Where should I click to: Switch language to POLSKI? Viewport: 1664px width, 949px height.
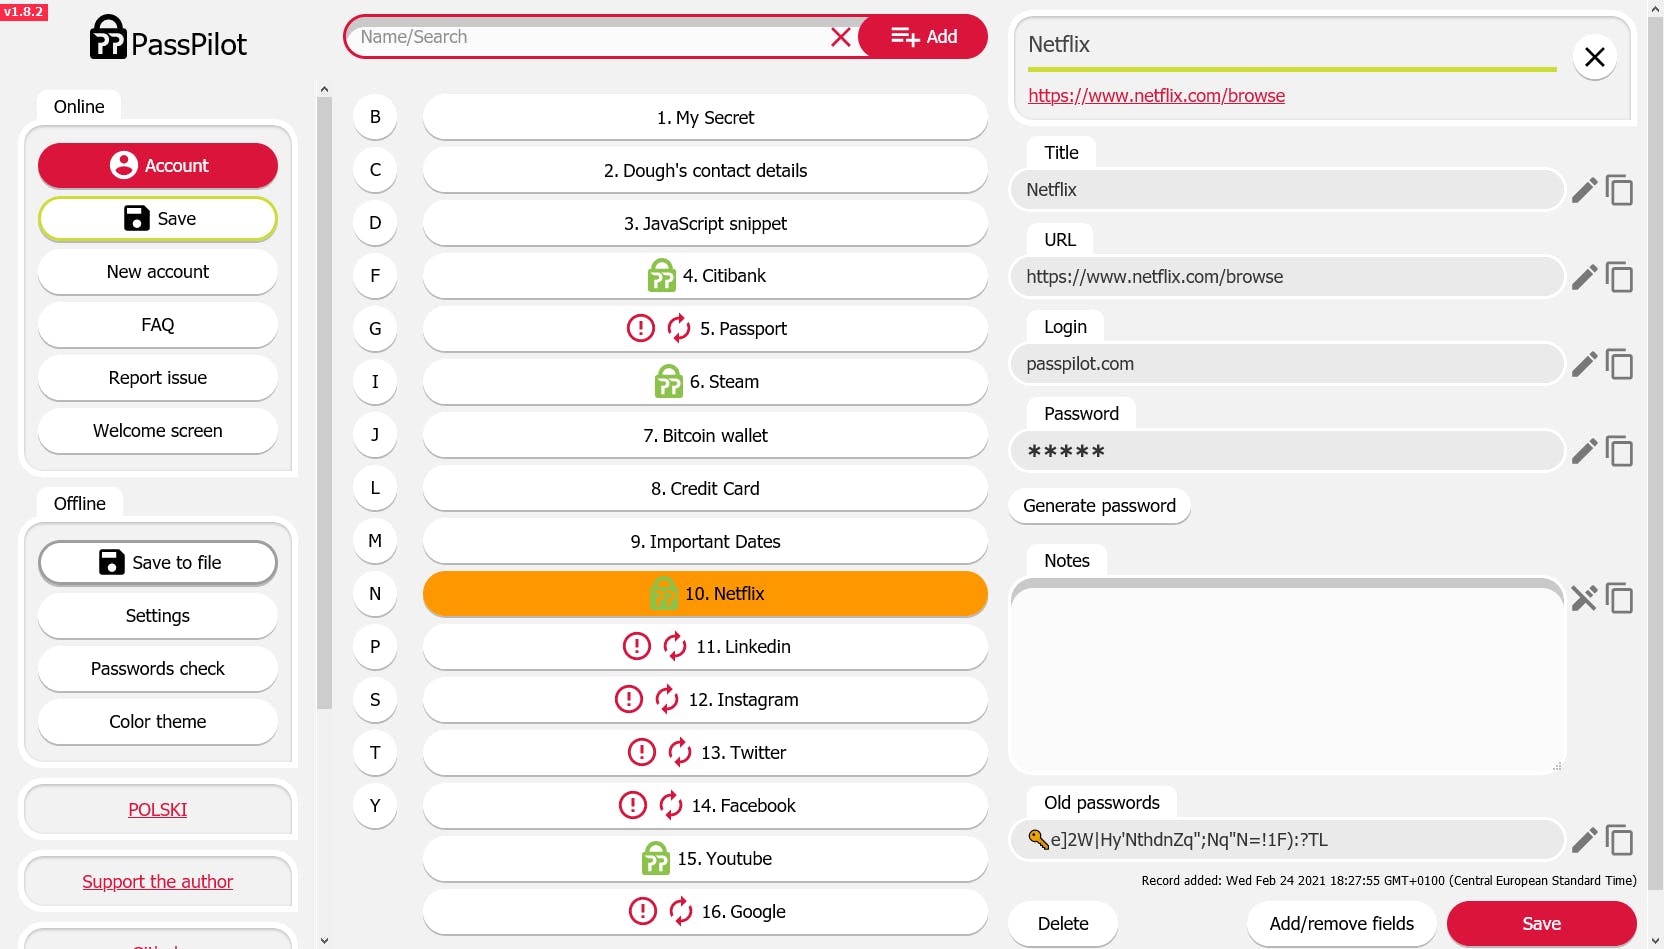coord(158,810)
